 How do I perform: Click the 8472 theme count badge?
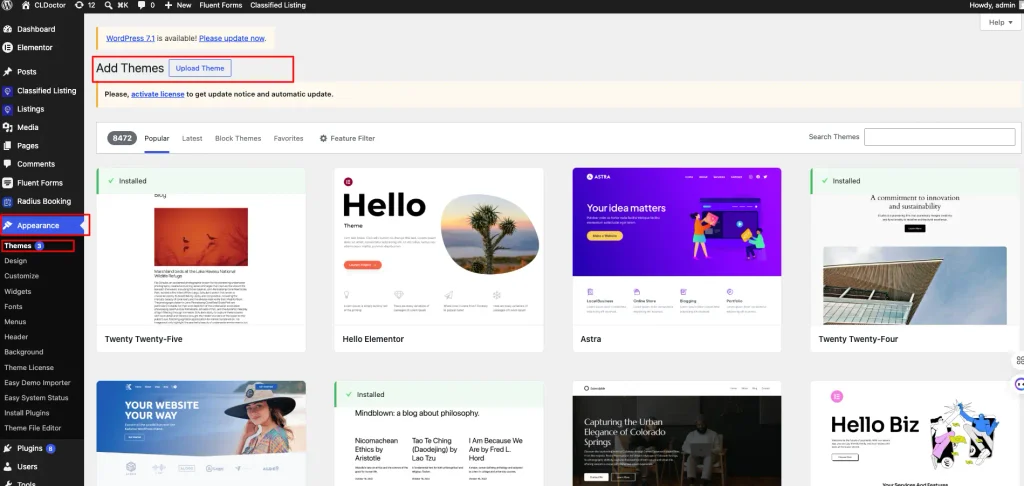click(122, 138)
